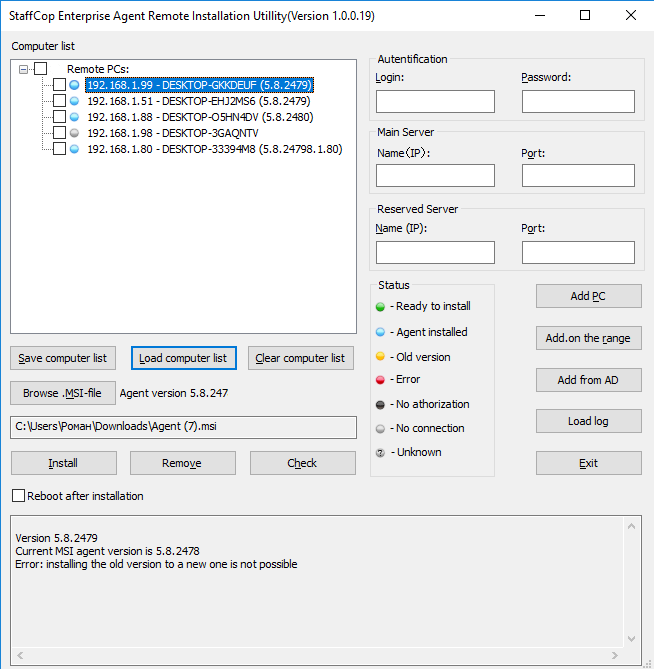Click Save computer list button
This screenshot has height=669, width=654.
click(62, 358)
